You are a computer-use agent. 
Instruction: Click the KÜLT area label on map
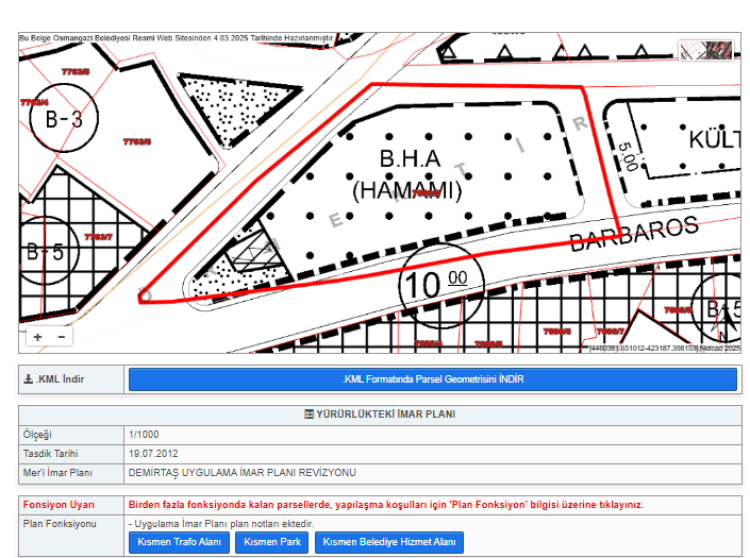(712, 139)
